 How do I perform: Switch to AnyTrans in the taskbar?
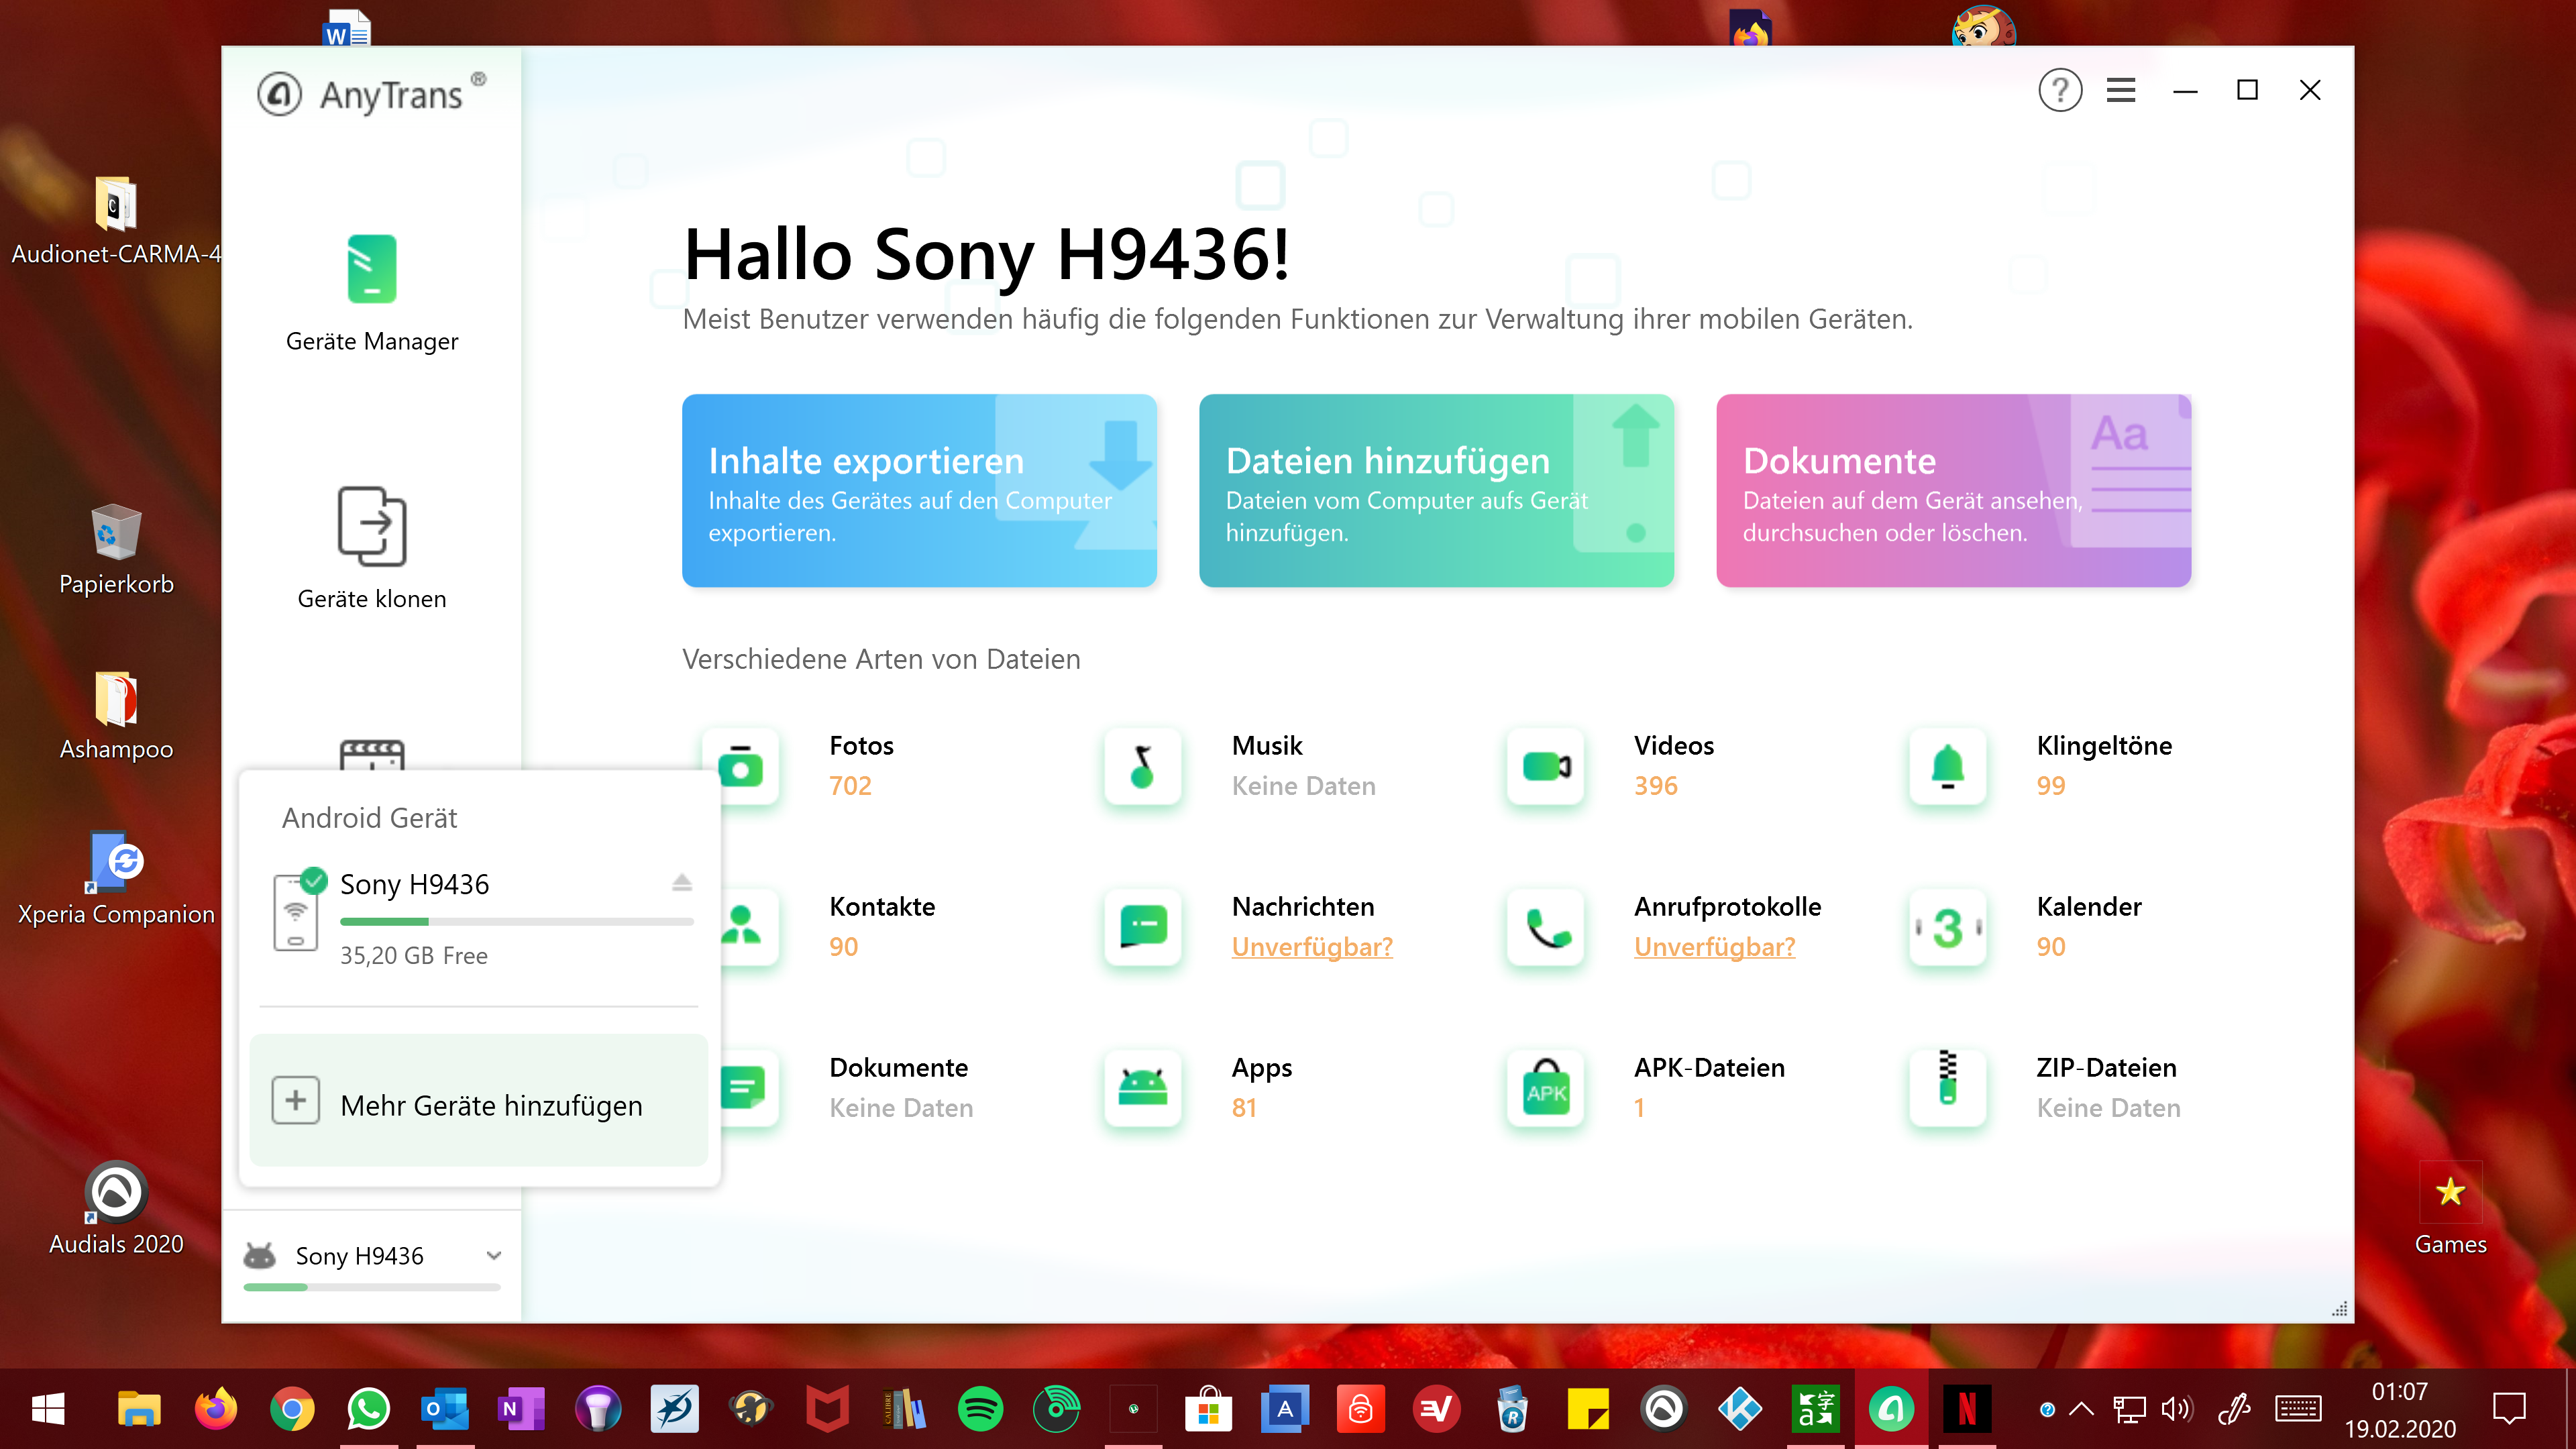tap(1891, 1410)
